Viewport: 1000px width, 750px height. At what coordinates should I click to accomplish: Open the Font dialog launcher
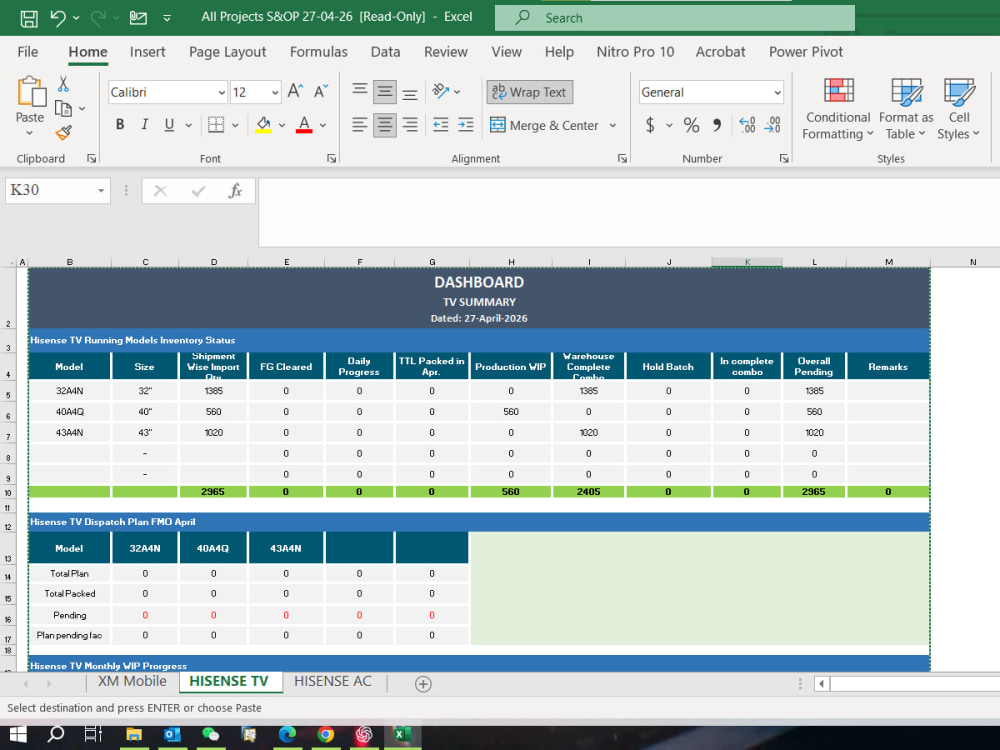pos(332,159)
